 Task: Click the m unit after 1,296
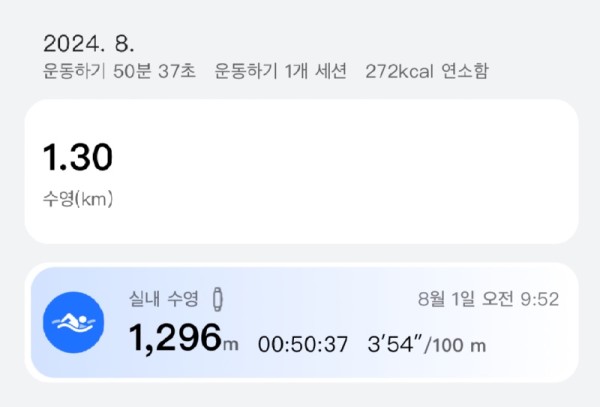[x=231, y=344]
